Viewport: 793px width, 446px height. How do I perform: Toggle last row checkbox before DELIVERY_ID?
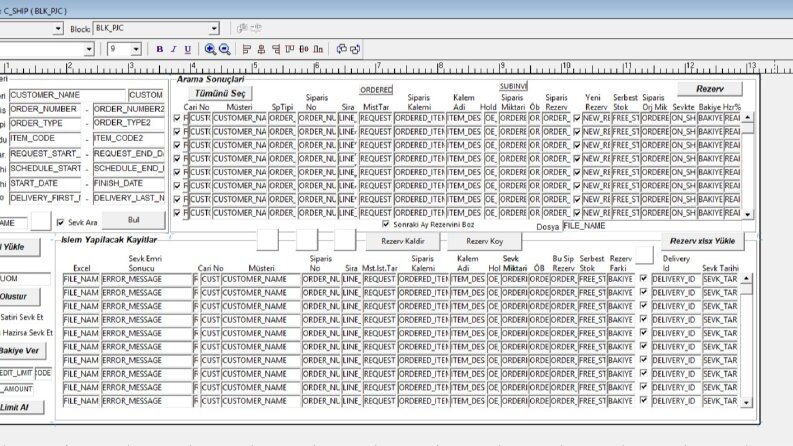643,400
